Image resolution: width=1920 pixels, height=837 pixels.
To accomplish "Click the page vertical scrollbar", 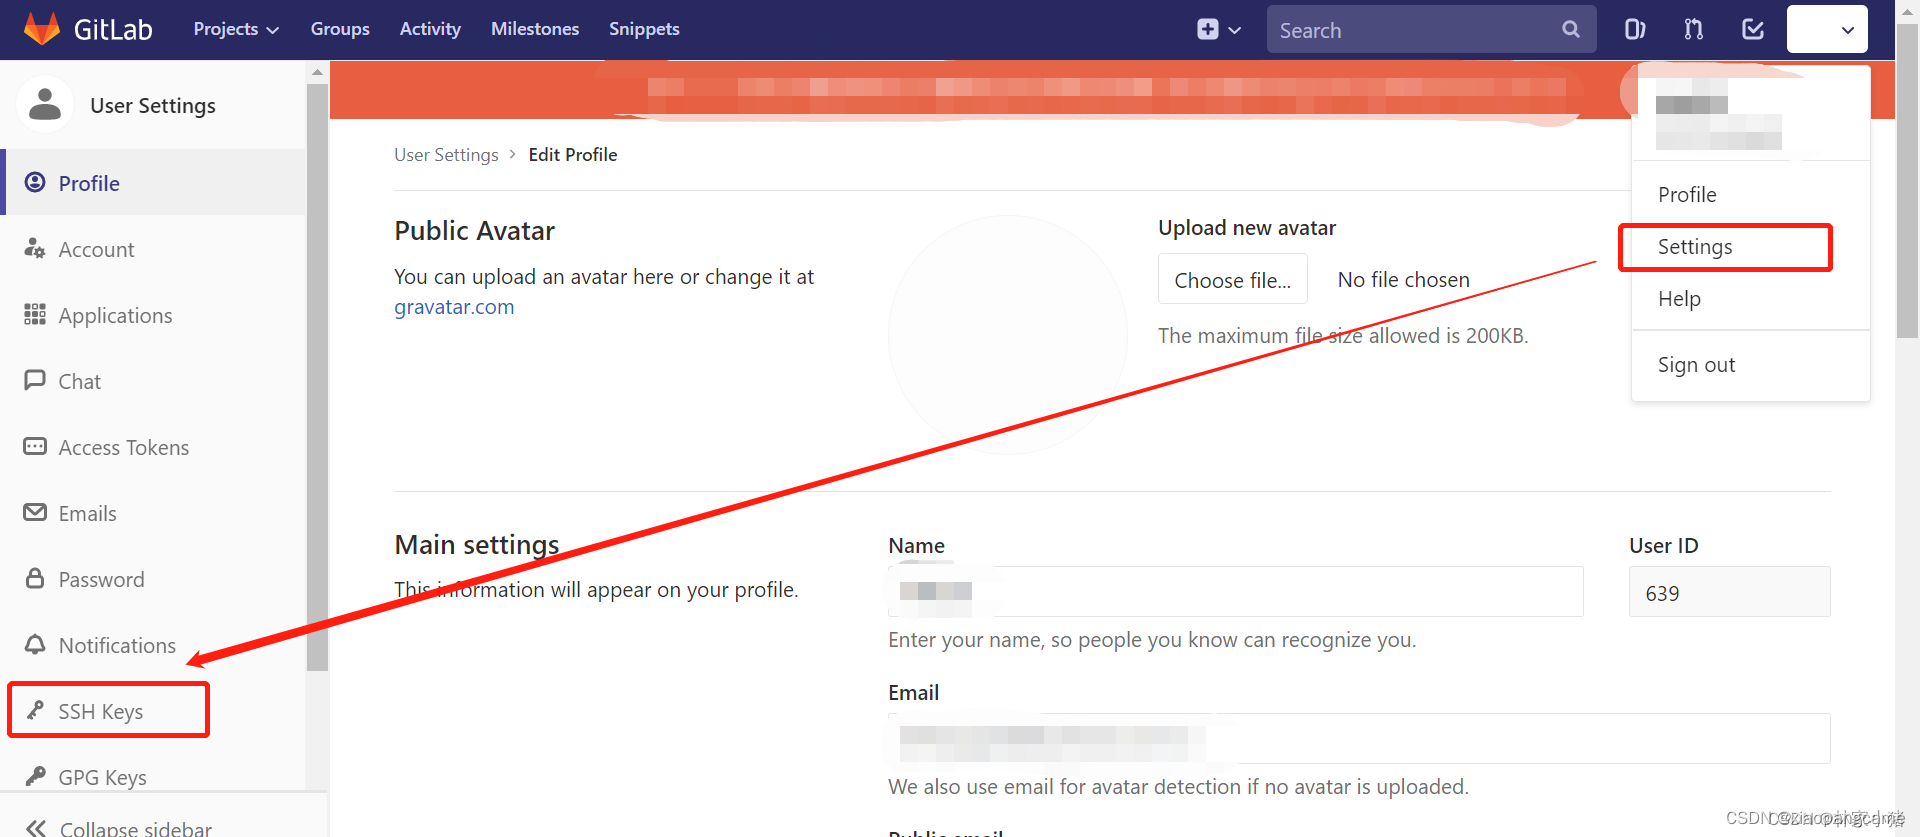I will (1908, 181).
